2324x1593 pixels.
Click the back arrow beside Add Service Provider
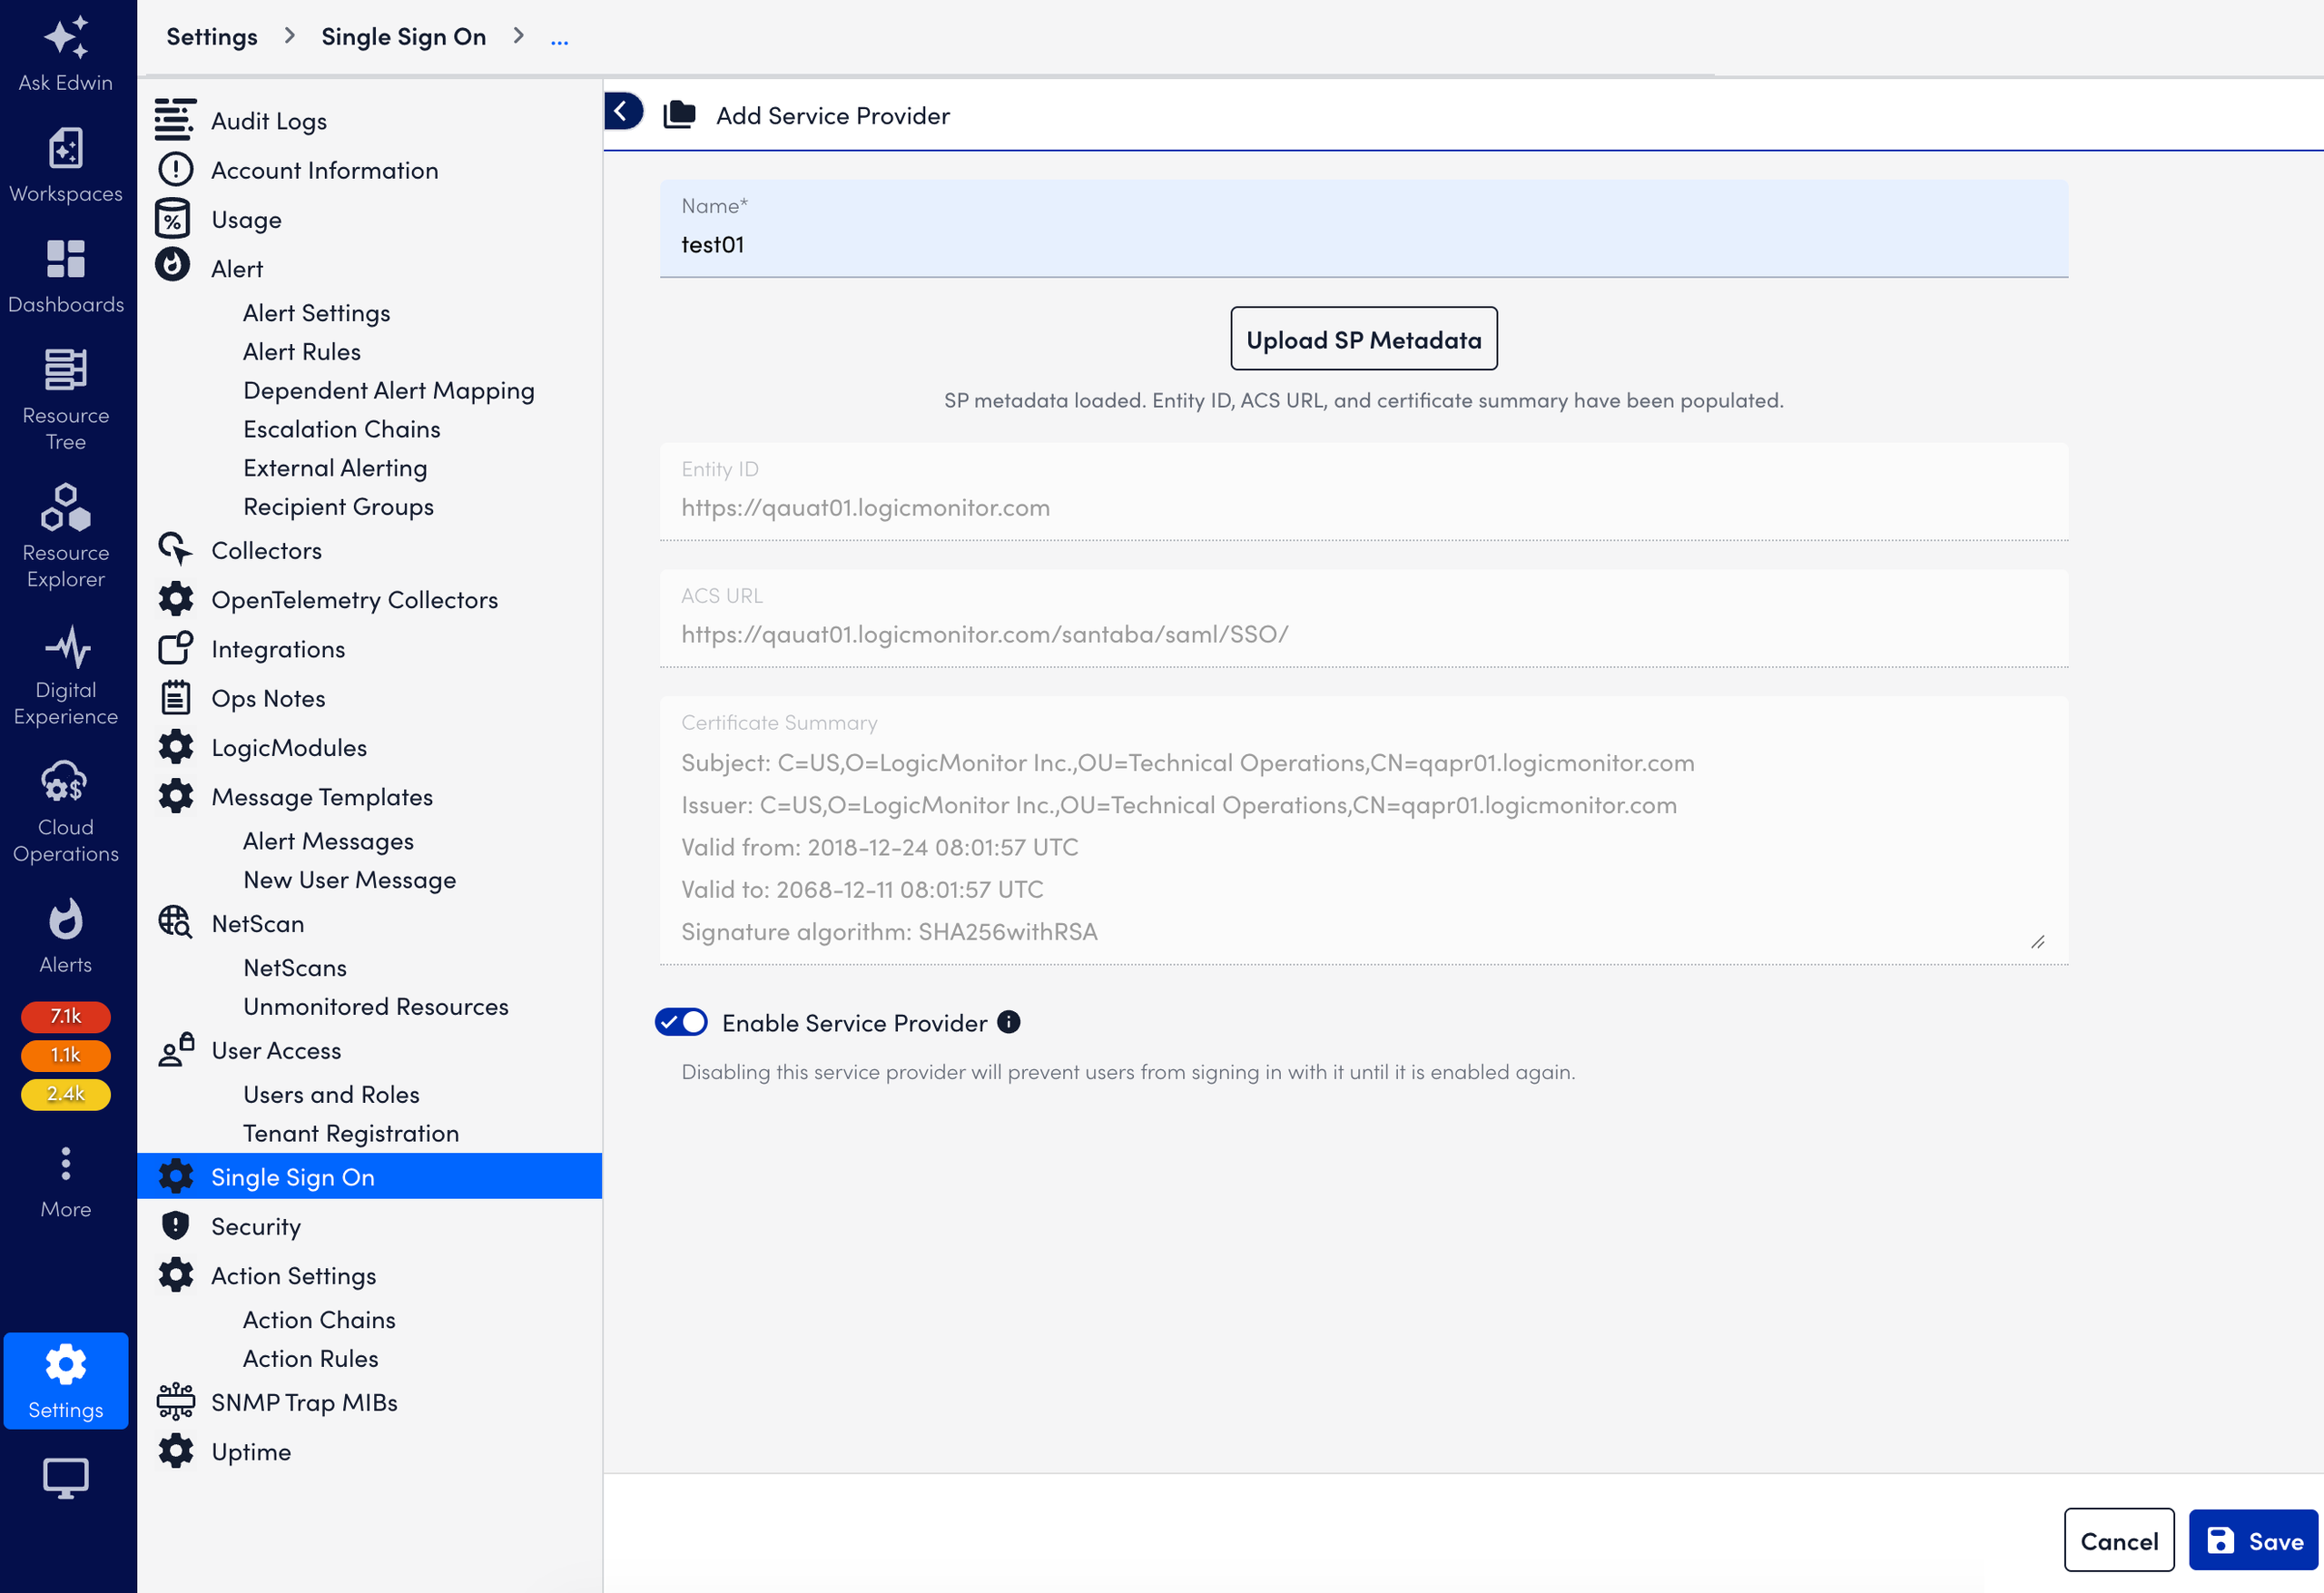(x=623, y=112)
